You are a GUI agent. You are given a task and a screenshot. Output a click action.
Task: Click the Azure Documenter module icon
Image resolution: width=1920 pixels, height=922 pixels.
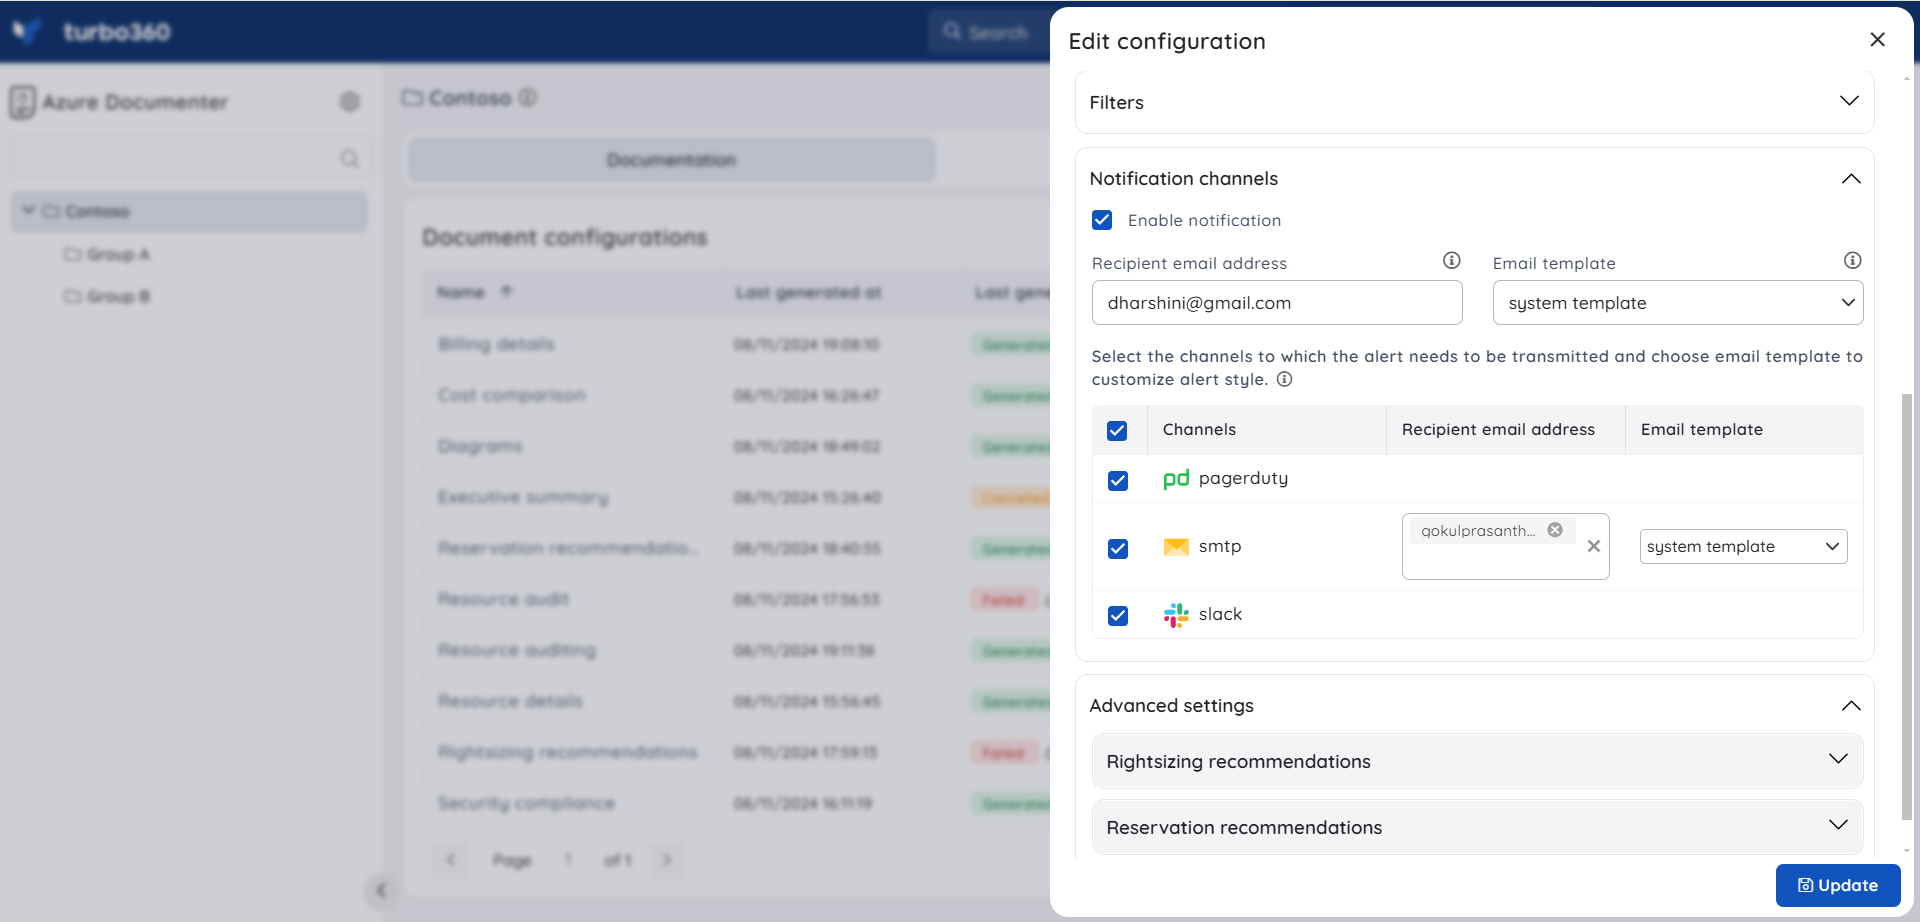pos(22,101)
